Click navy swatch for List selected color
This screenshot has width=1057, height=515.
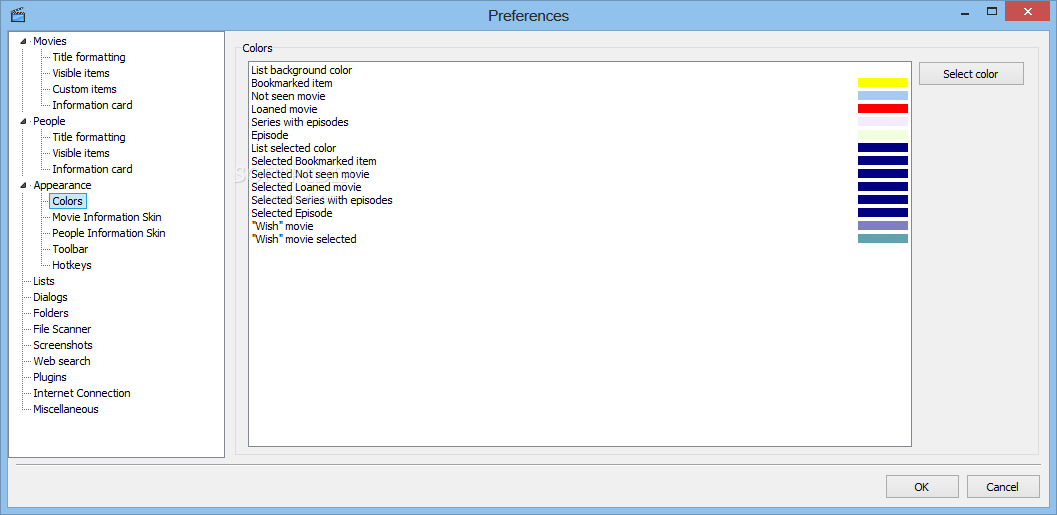tap(882, 148)
